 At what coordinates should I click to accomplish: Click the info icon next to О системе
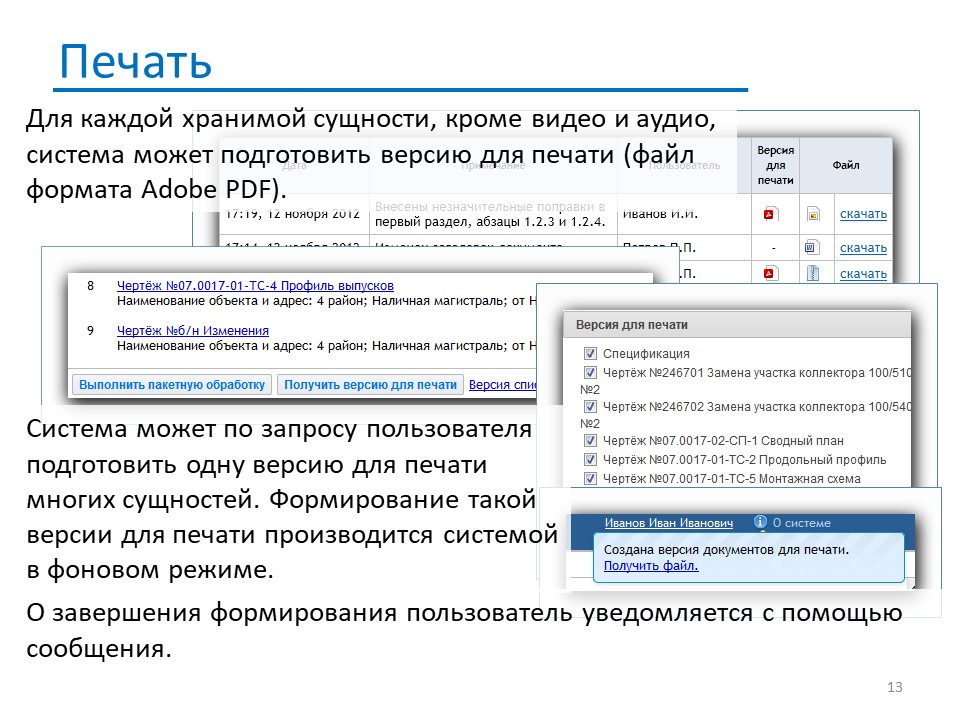[x=760, y=522]
